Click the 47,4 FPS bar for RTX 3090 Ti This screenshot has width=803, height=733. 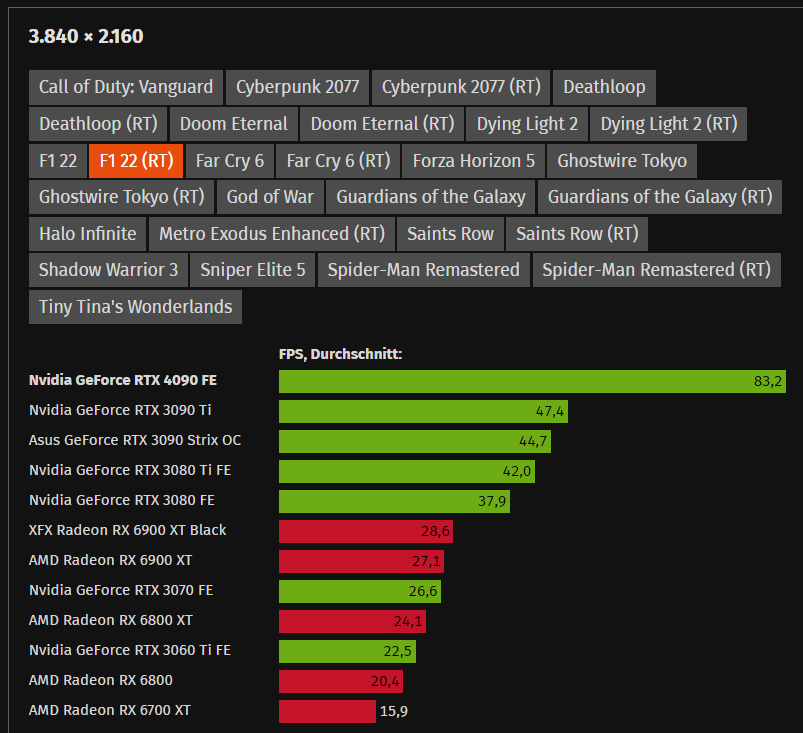pyautogui.click(x=423, y=411)
